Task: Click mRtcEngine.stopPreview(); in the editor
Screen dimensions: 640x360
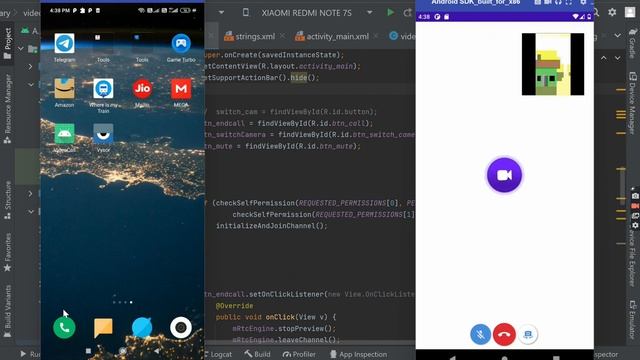Action: pos(284,329)
